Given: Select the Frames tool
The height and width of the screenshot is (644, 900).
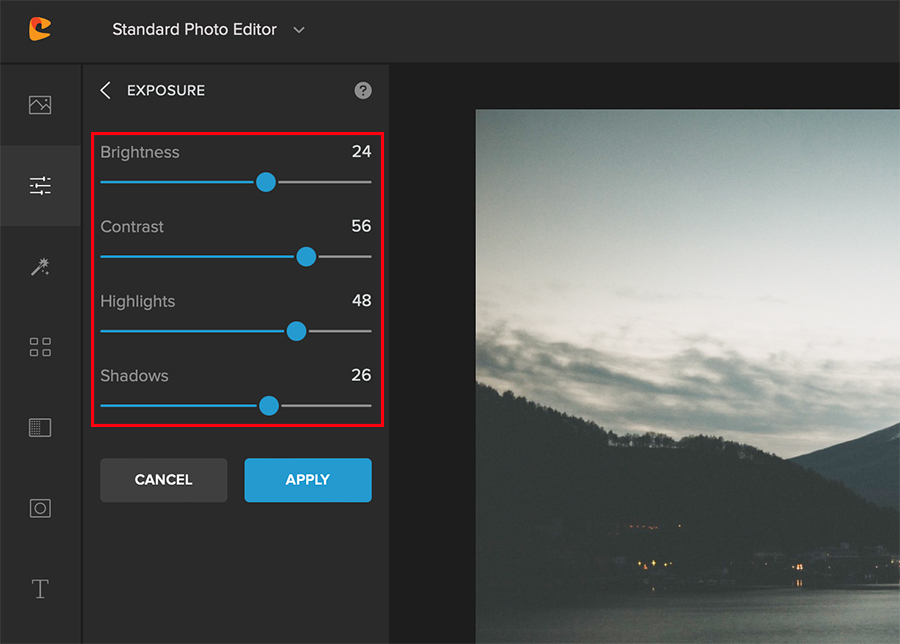Looking at the screenshot, I should tap(40, 427).
